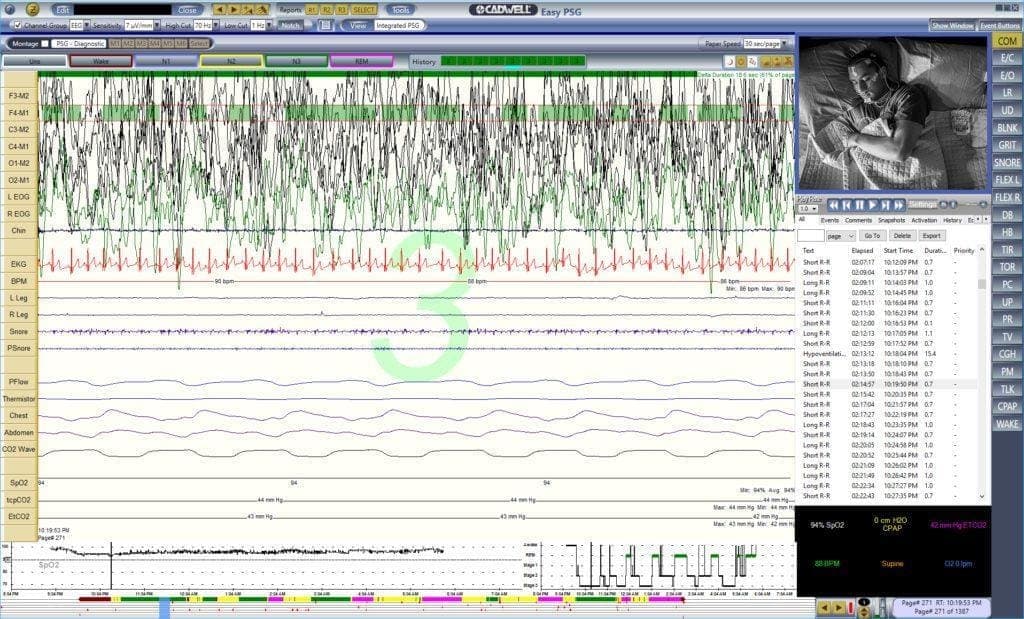Open the Snapshots tab
Viewport: 1024px width, 619px height.
click(891, 220)
